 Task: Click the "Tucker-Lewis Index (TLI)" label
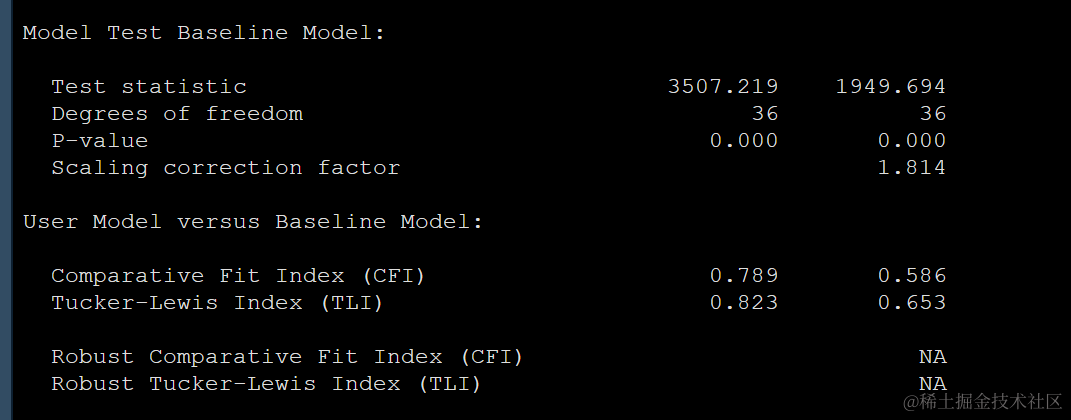[217, 303]
